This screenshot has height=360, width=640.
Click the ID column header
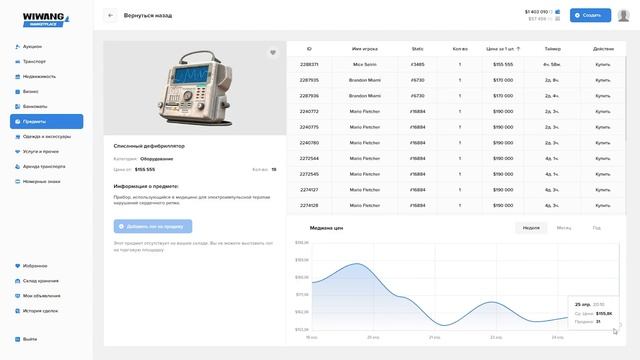pyautogui.click(x=309, y=49)
